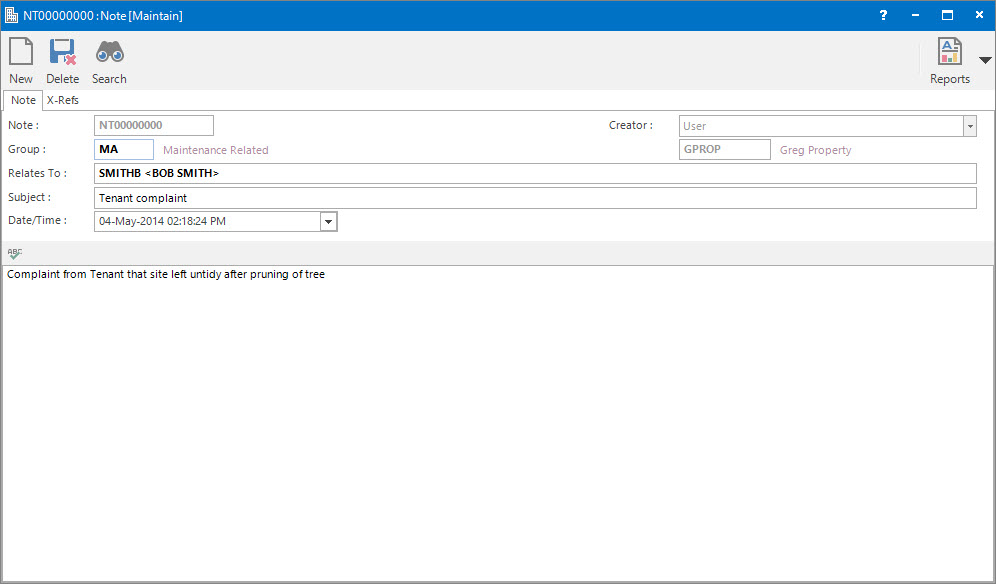Click the Subject field Tenant complaint

[x=535, y=198]
